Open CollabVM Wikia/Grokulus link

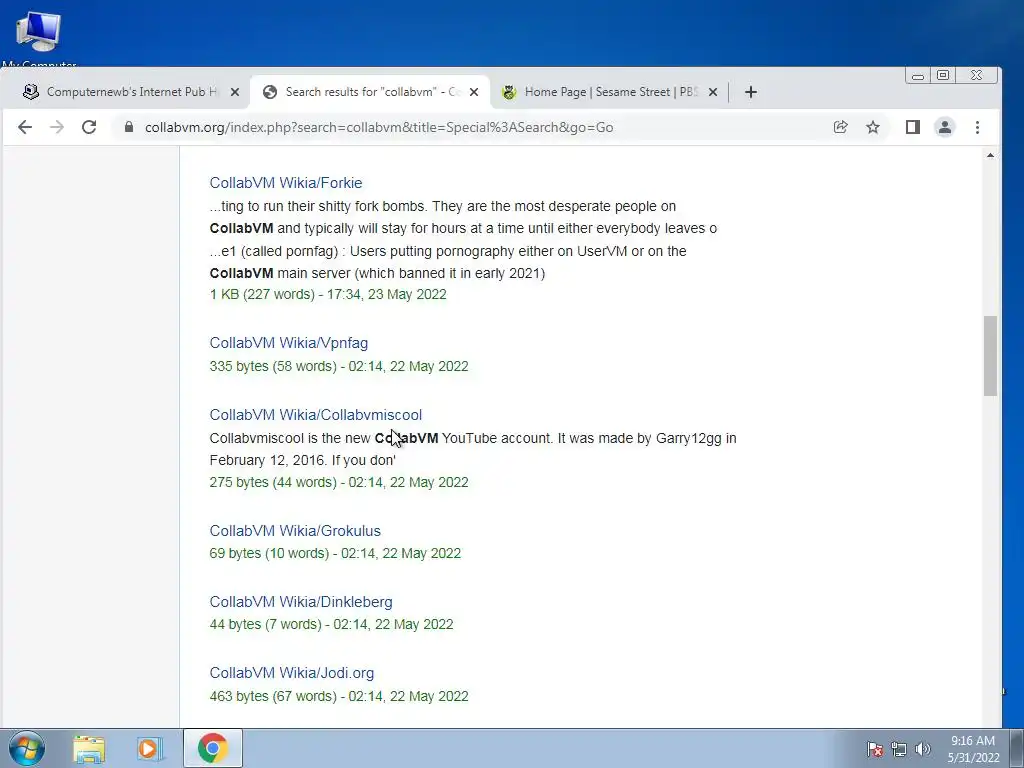point(295,531)
